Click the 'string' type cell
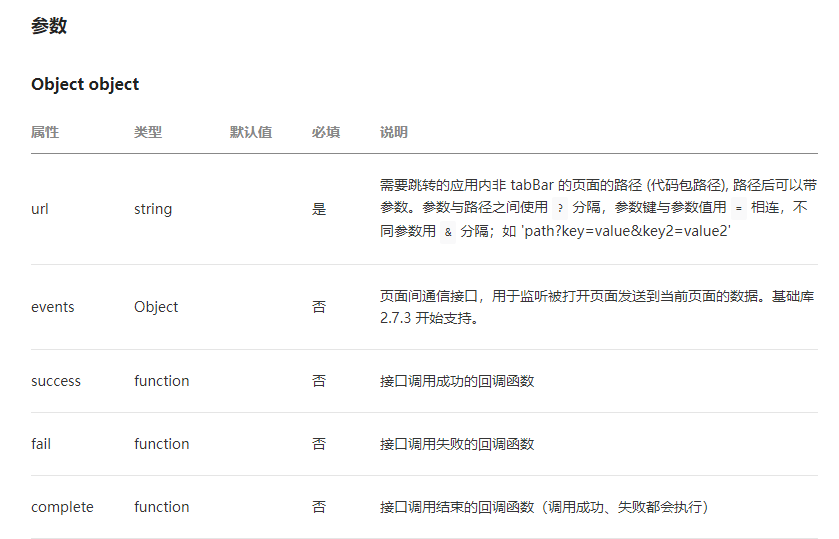Viewport: 839px width, 539px height. [x=153, y=209]
